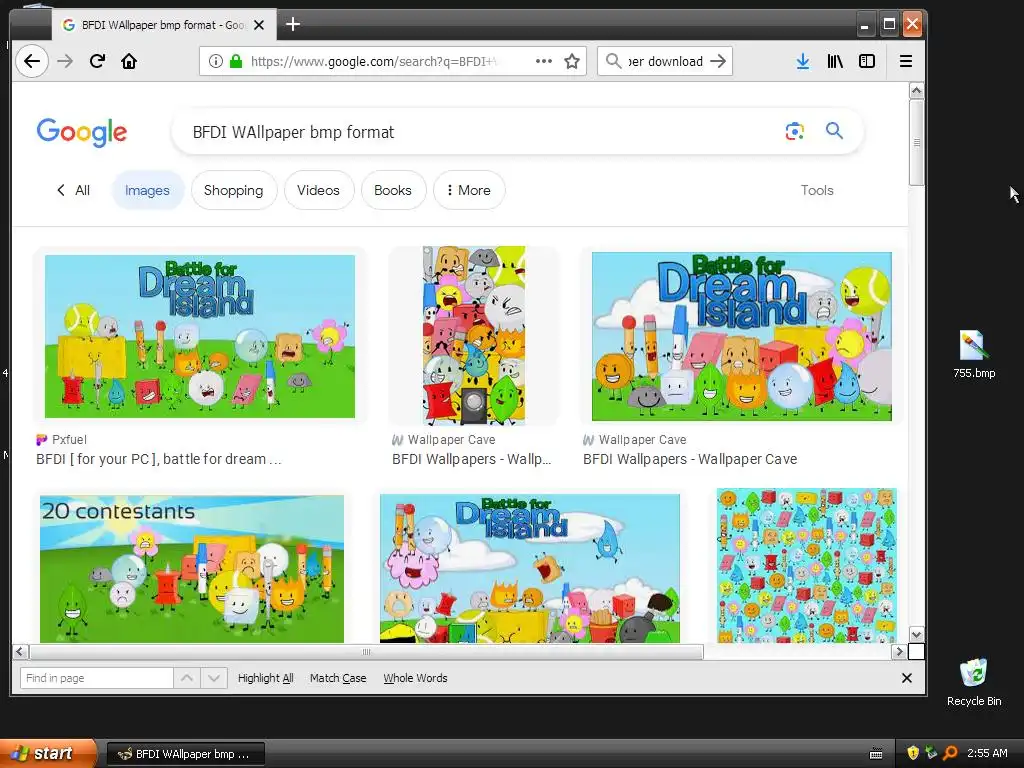Open the 20 contestants thumbnail
The width and height of the screenshot is (1024, 768).
pos(192,569)
